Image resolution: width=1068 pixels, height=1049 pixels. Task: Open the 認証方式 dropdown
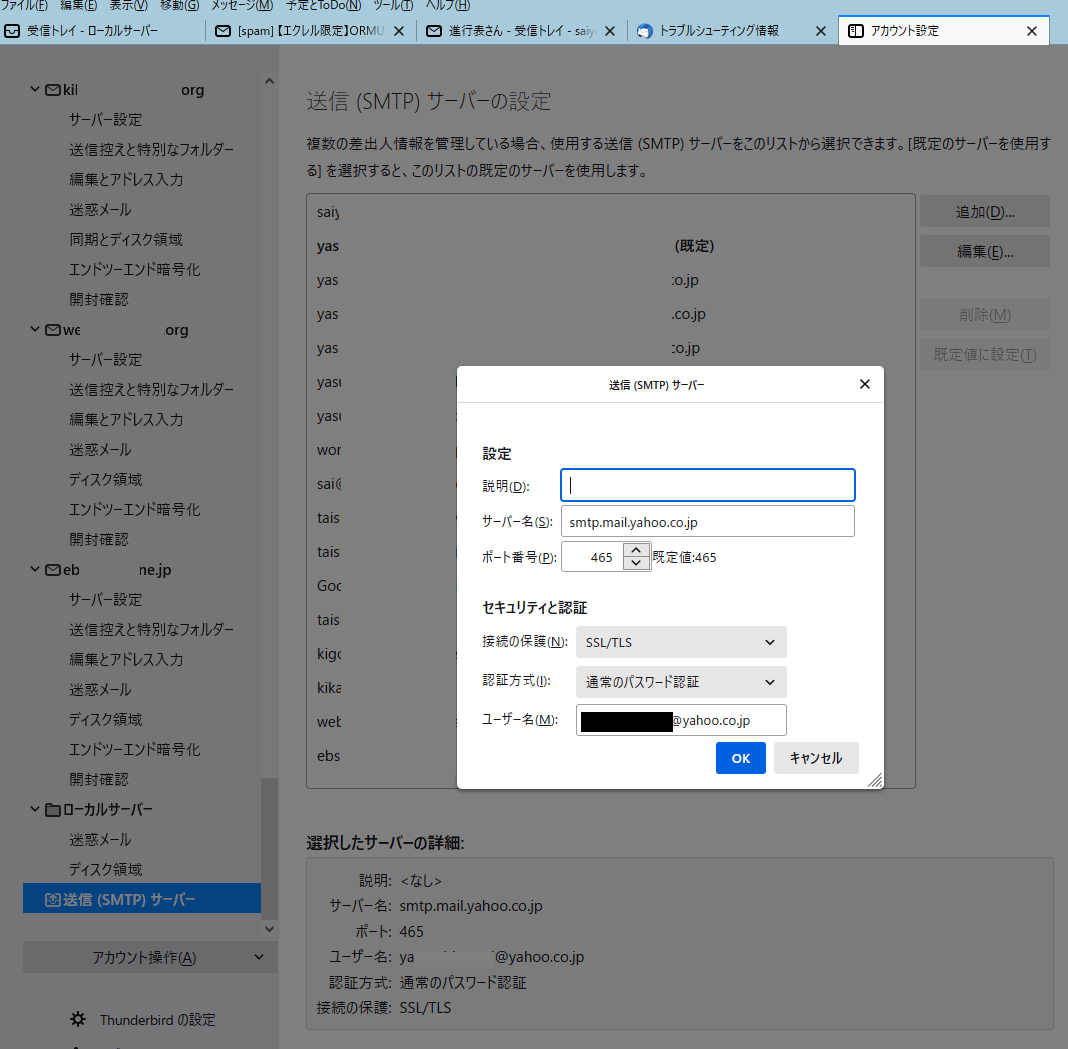[681, 682]
